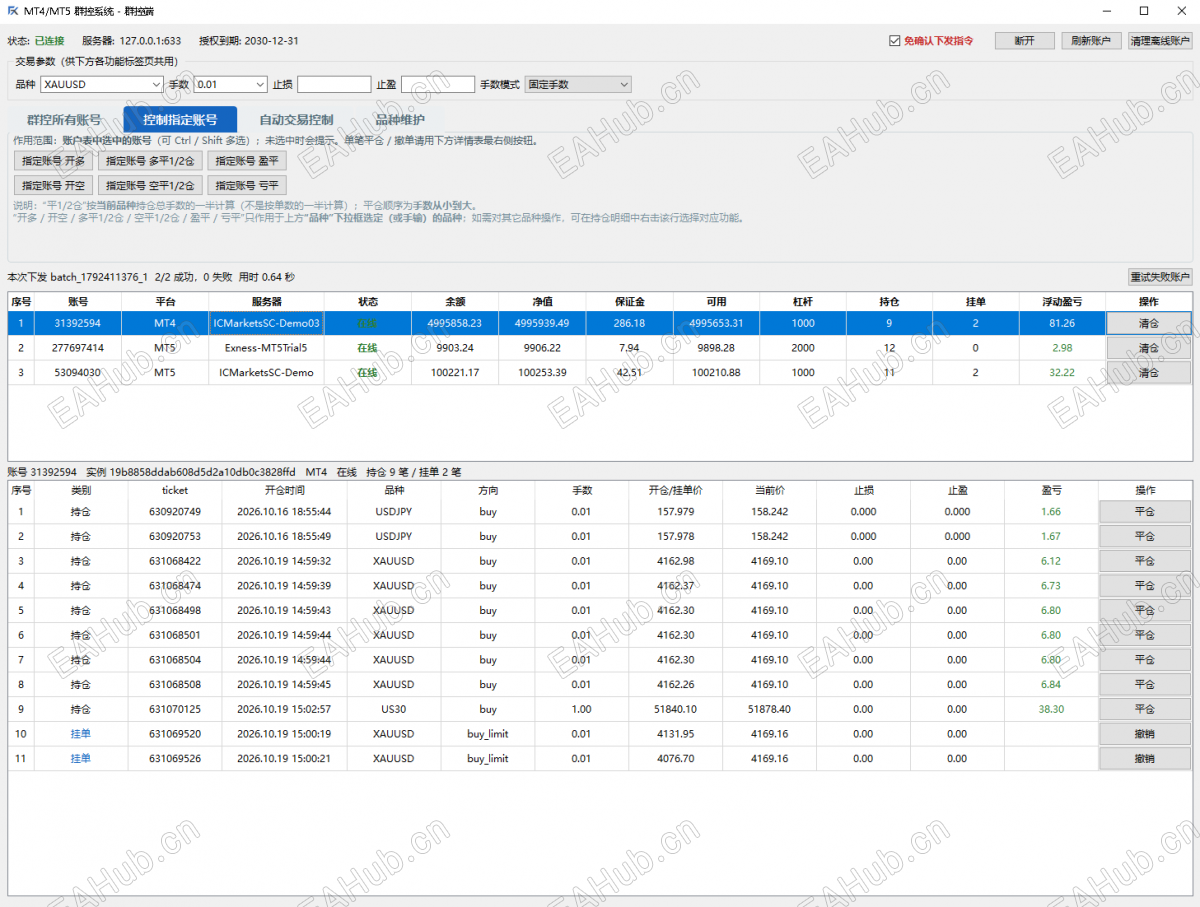Click 清仓 for account 277697414
Viewport: 1200px width, 907px height.
(x=1149, y=348)
